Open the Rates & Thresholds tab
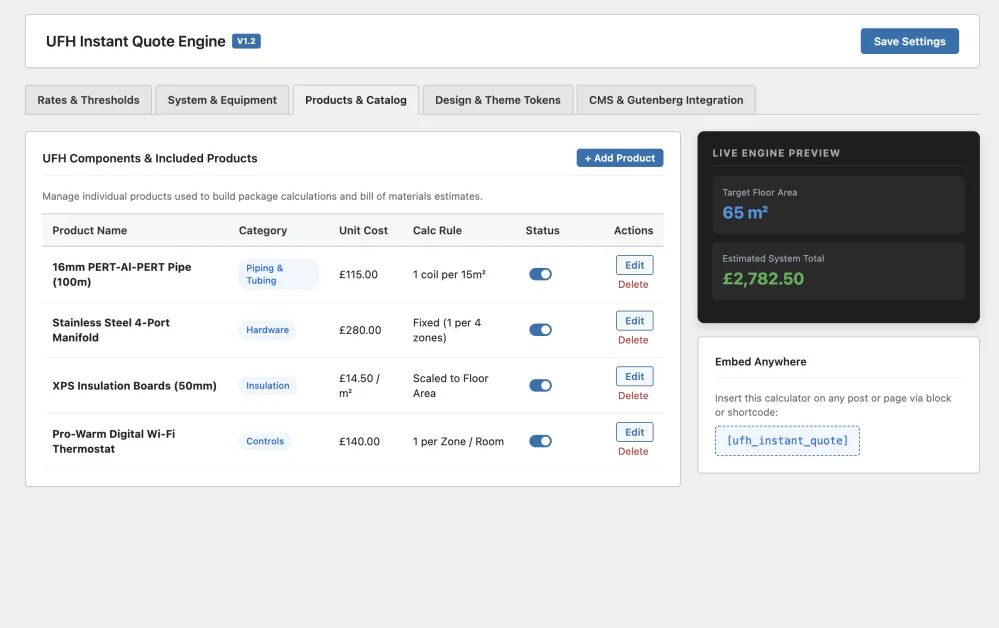This screenshot has height=628, width=999. [89, 100]
